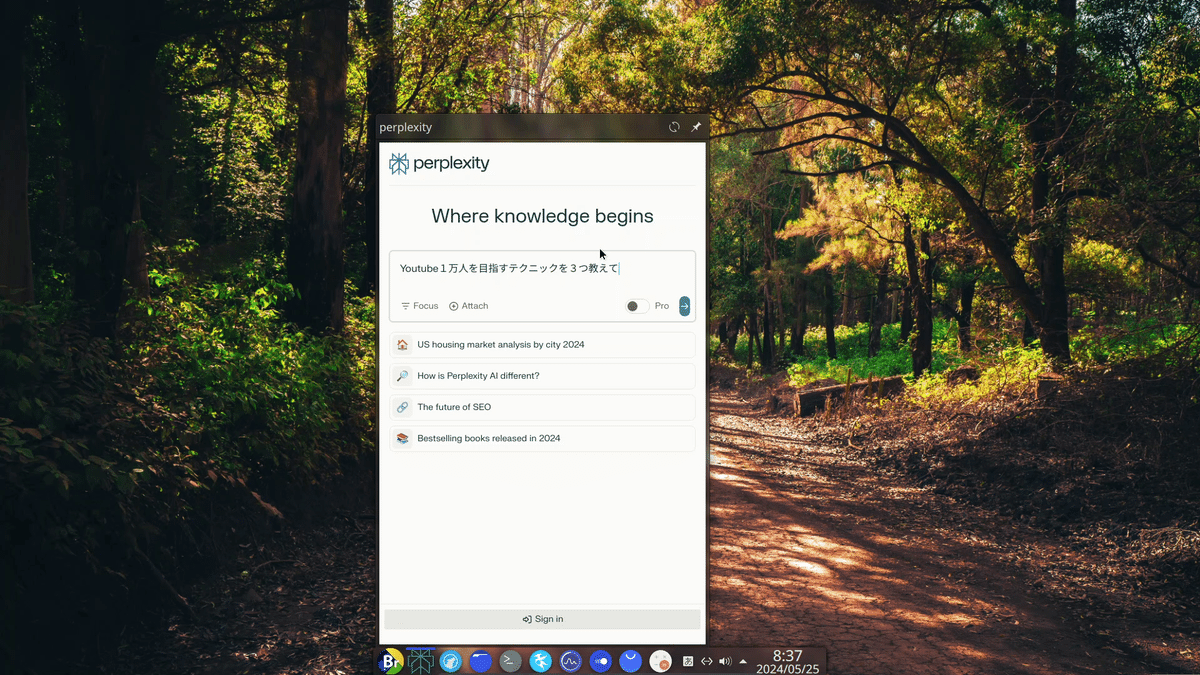The height and width of the screenshot is (675, 1200).
Task: Click the books emoji icon in suggestions
Action: tap(402, 438)
